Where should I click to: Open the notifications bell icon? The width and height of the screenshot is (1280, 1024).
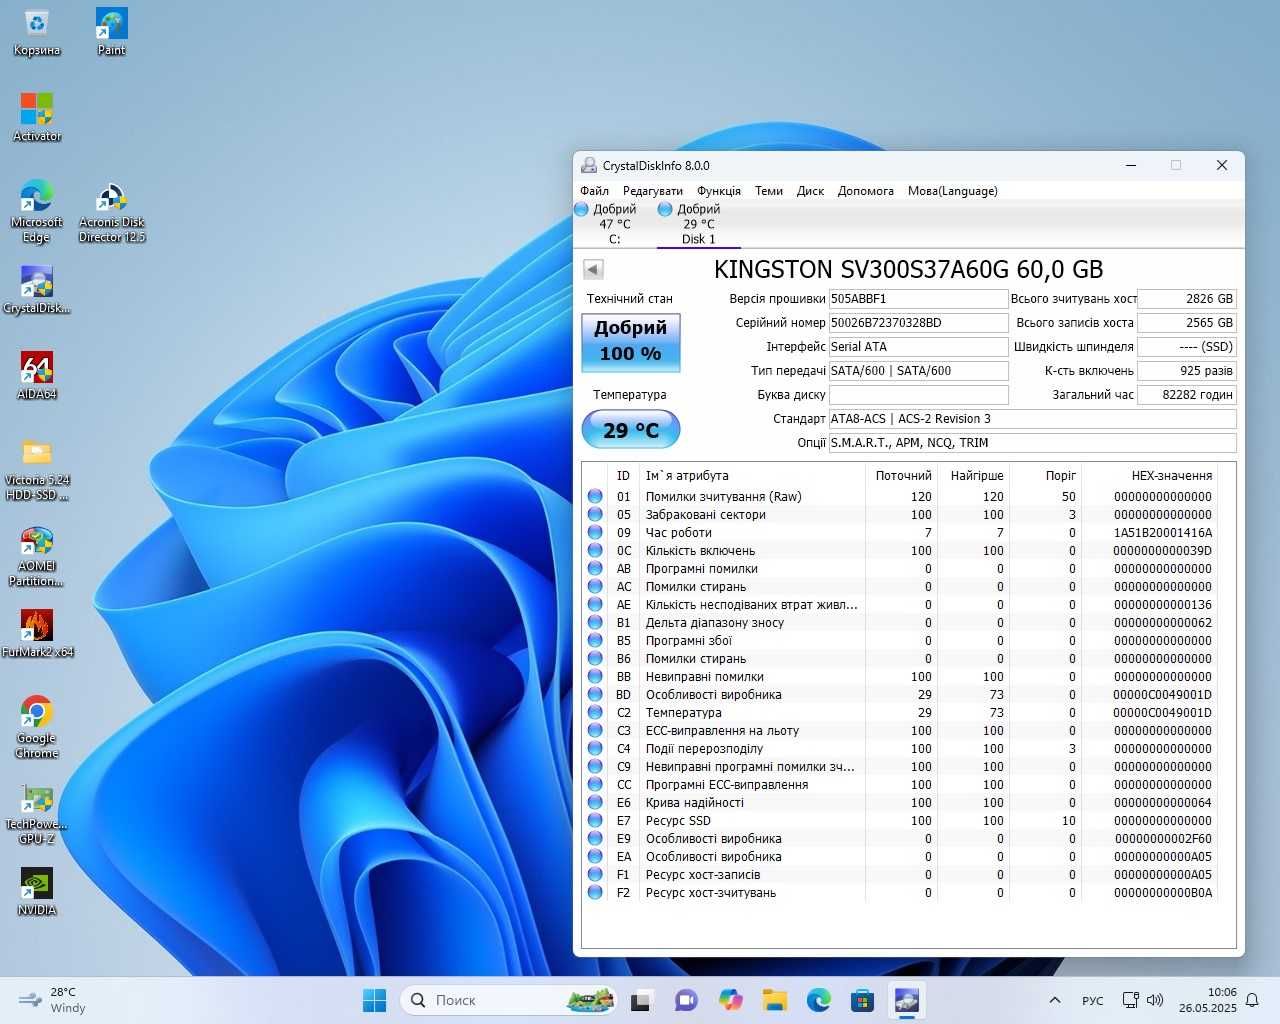[1251, 1000]
